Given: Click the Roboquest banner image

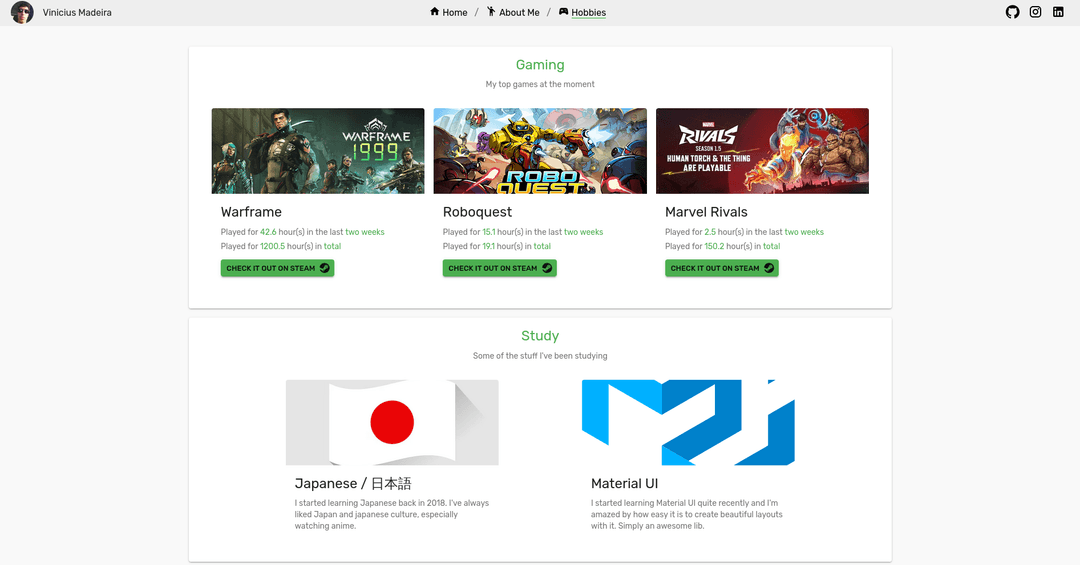Looking at the screenshot, I should (x=540, y=151).
